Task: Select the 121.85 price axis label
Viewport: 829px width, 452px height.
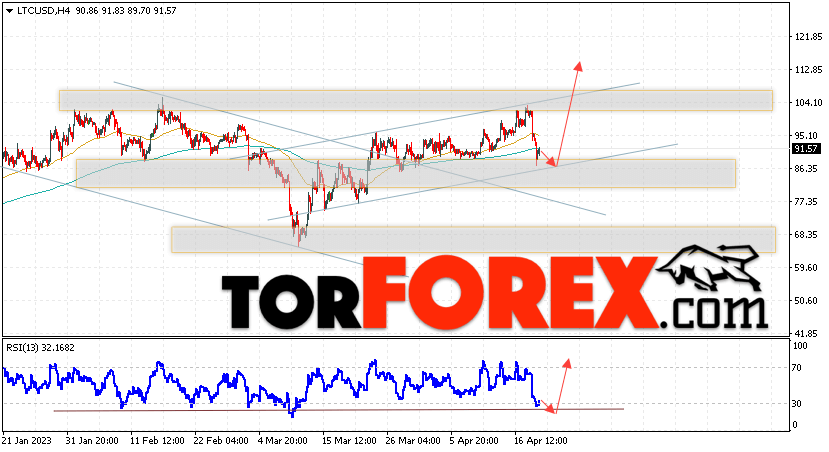Action: (x=809, y=36)
